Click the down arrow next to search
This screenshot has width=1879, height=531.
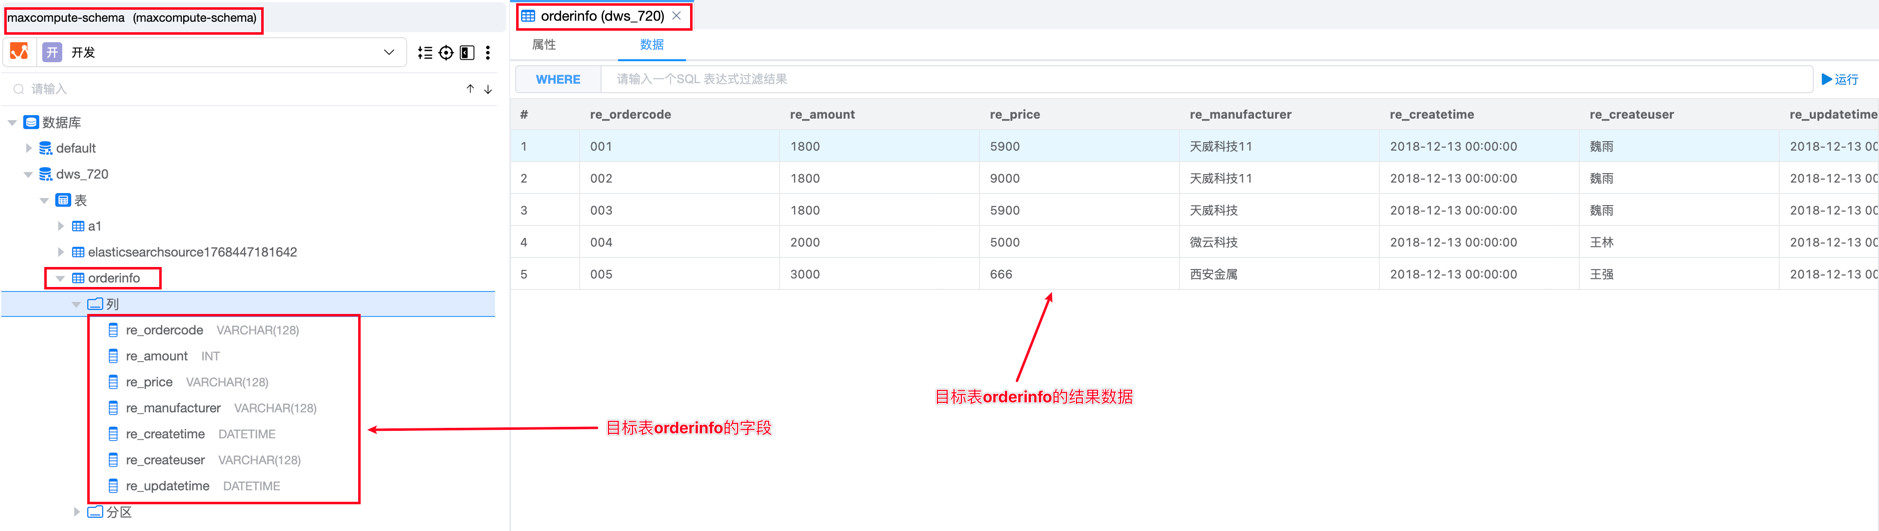(x=488, y=89)
